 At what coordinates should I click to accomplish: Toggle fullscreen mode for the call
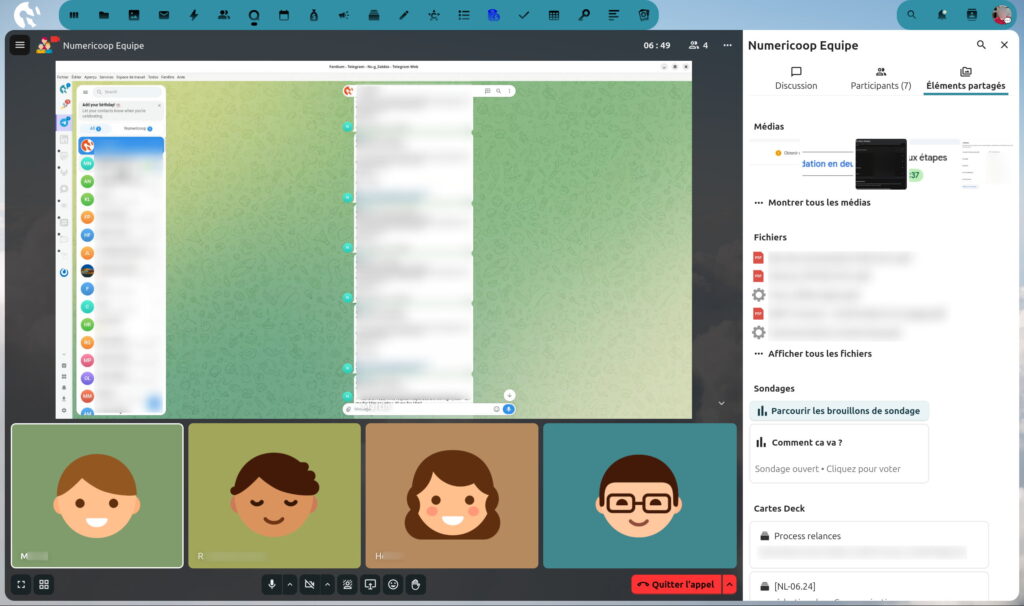[x=21, y=584]
